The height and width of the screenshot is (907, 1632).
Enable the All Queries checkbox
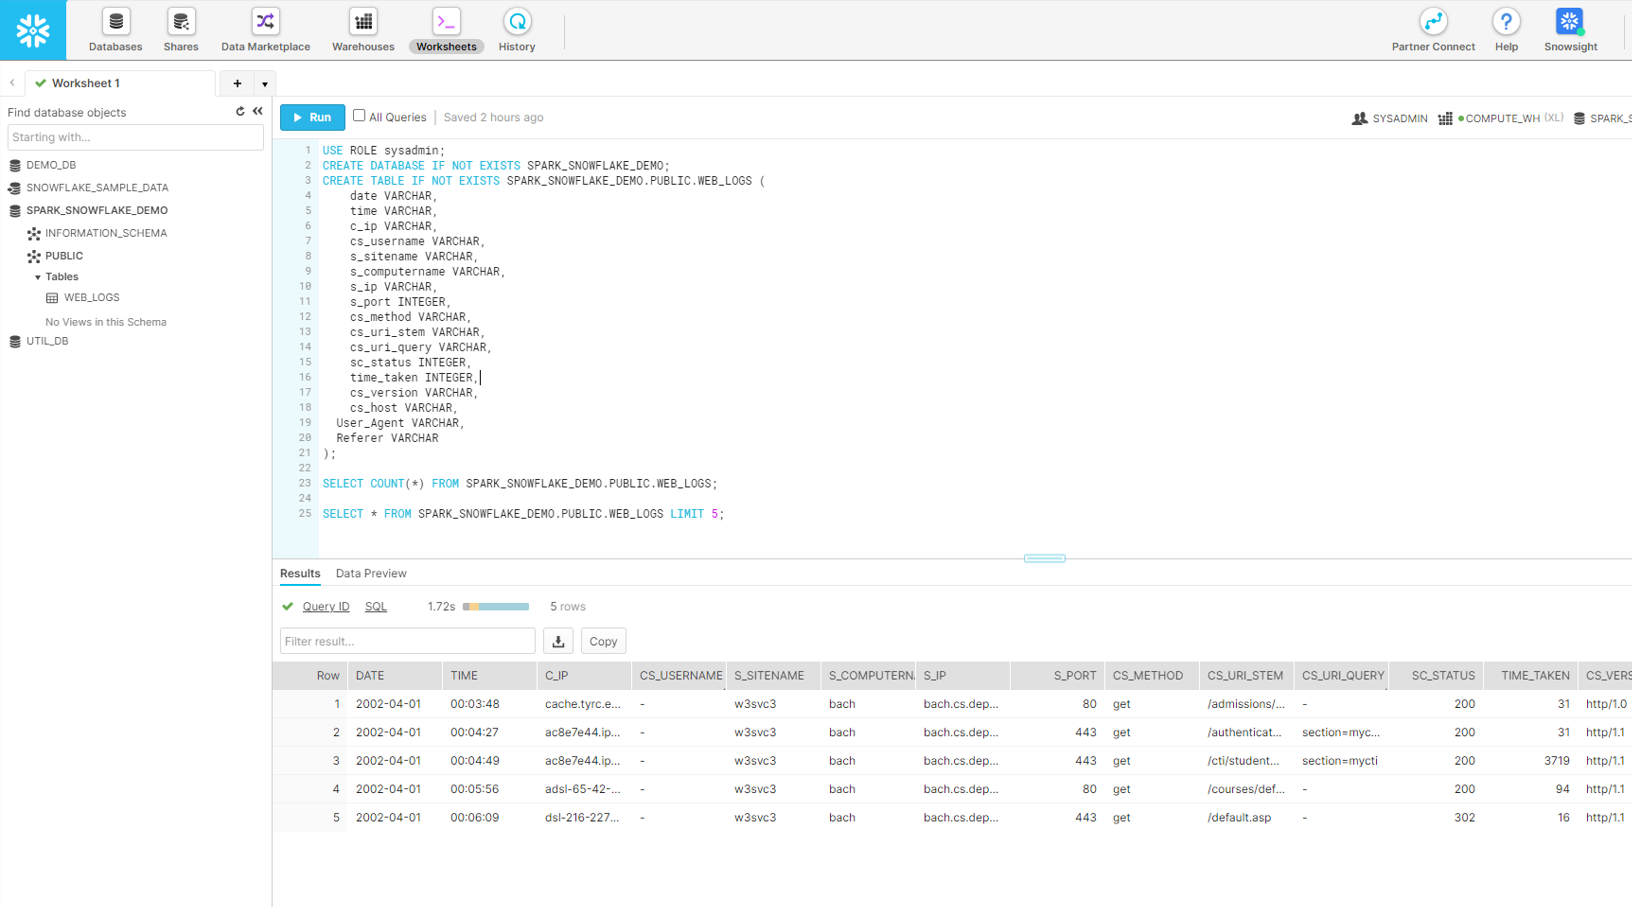[359, 116]
